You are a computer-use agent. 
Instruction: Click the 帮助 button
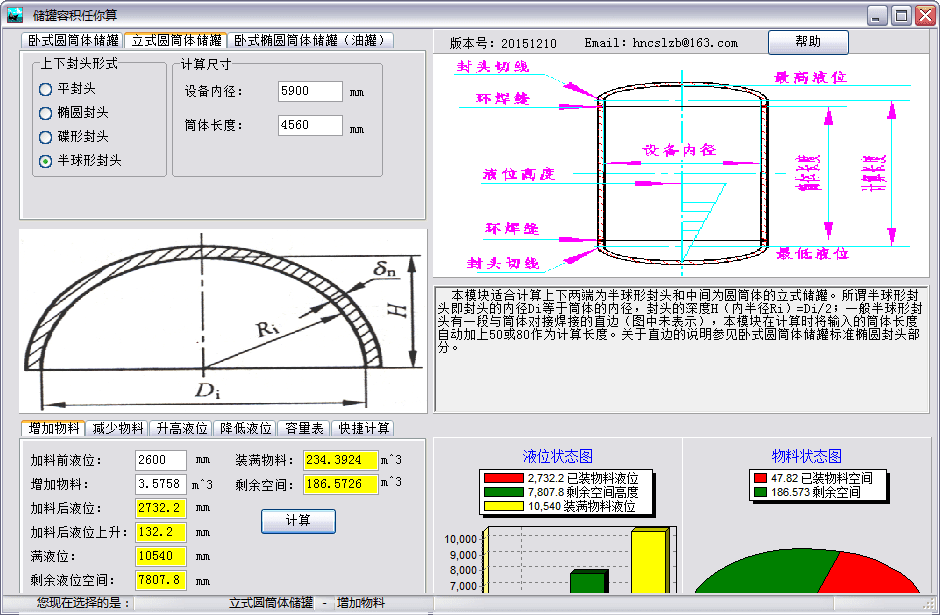(x=808, y=42)
